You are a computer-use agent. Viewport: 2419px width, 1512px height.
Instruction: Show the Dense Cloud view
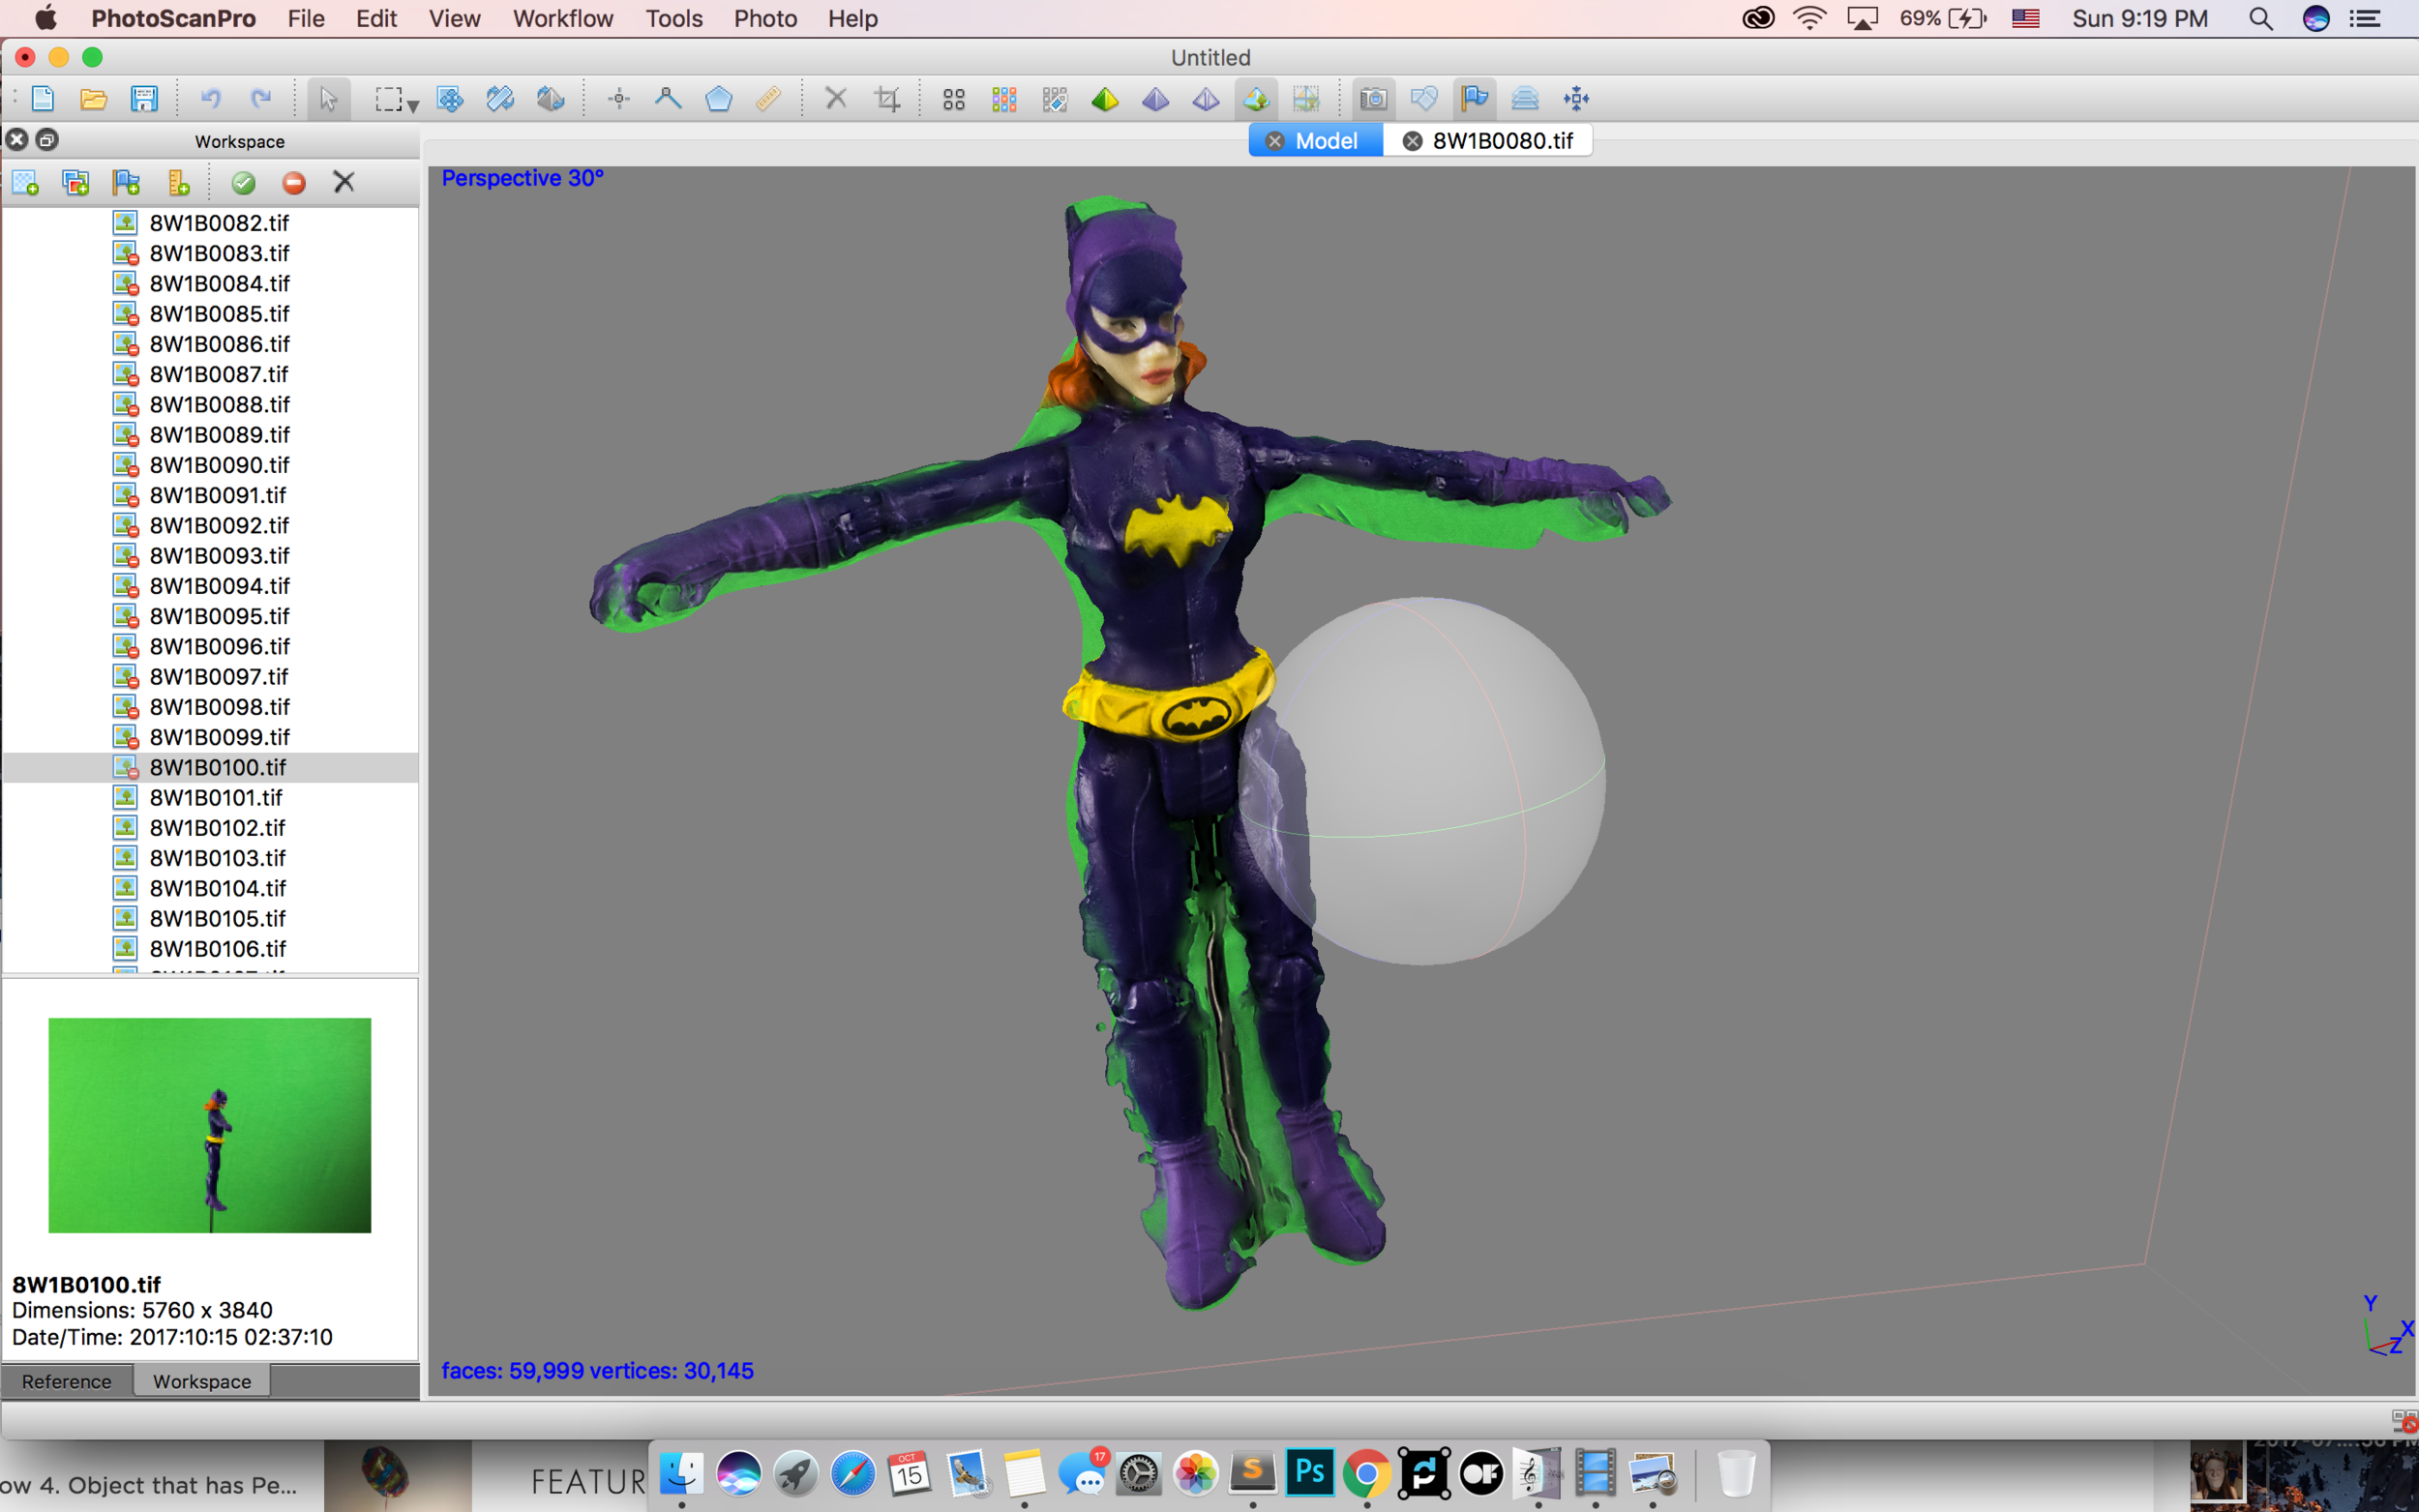point(1004,98)
